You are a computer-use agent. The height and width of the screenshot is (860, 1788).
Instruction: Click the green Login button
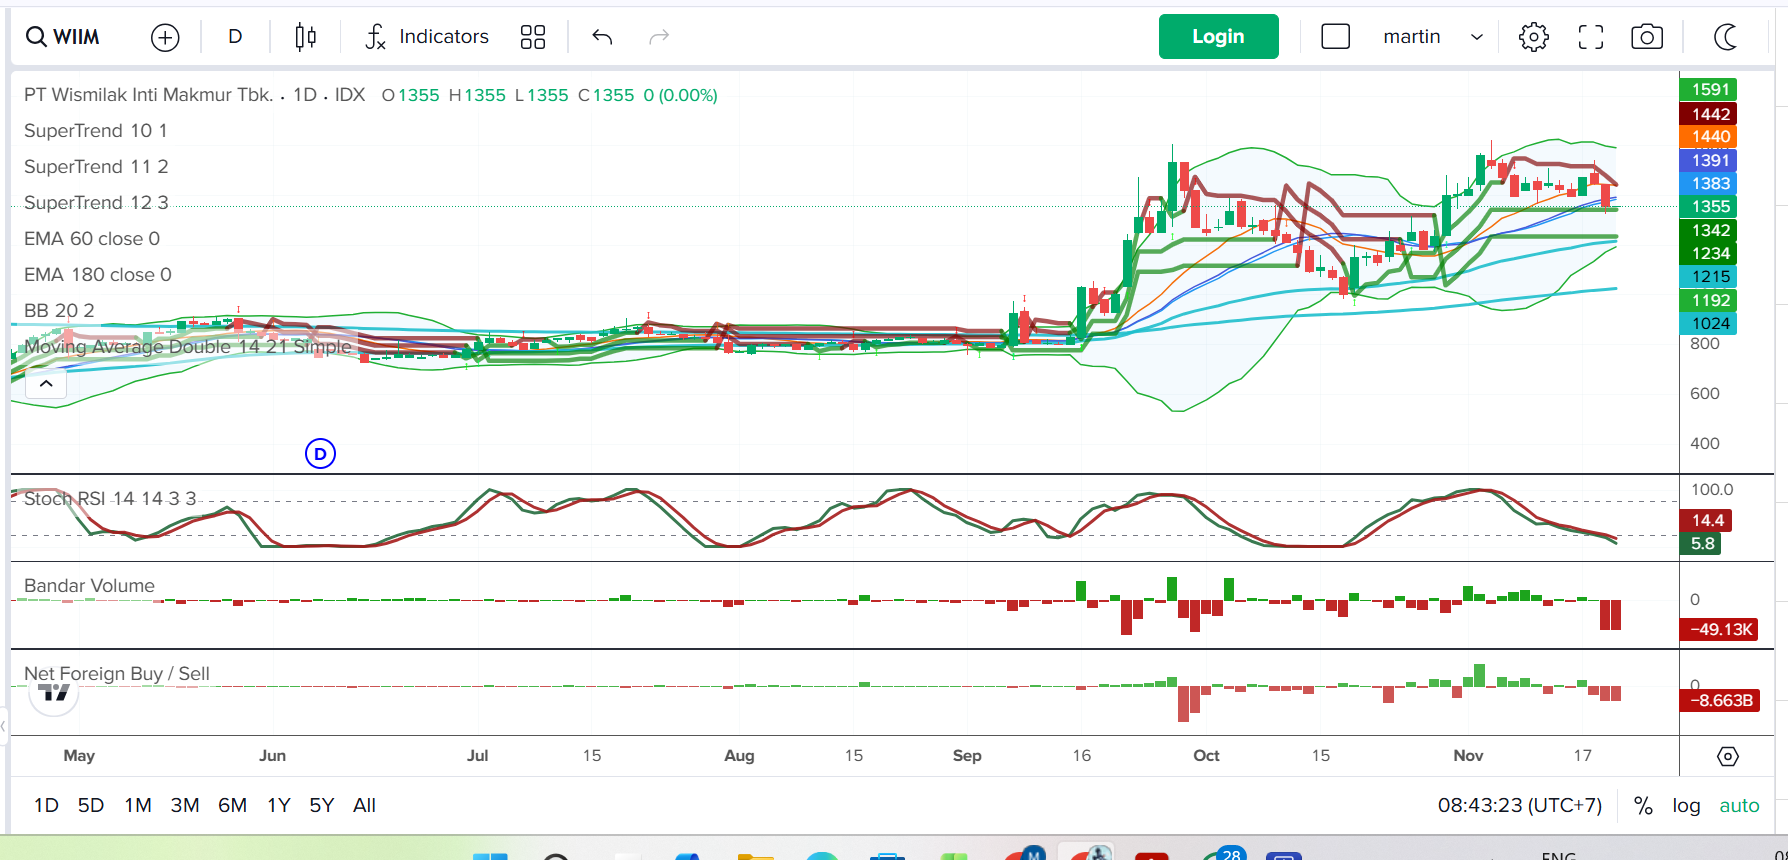coord(1218,37)
